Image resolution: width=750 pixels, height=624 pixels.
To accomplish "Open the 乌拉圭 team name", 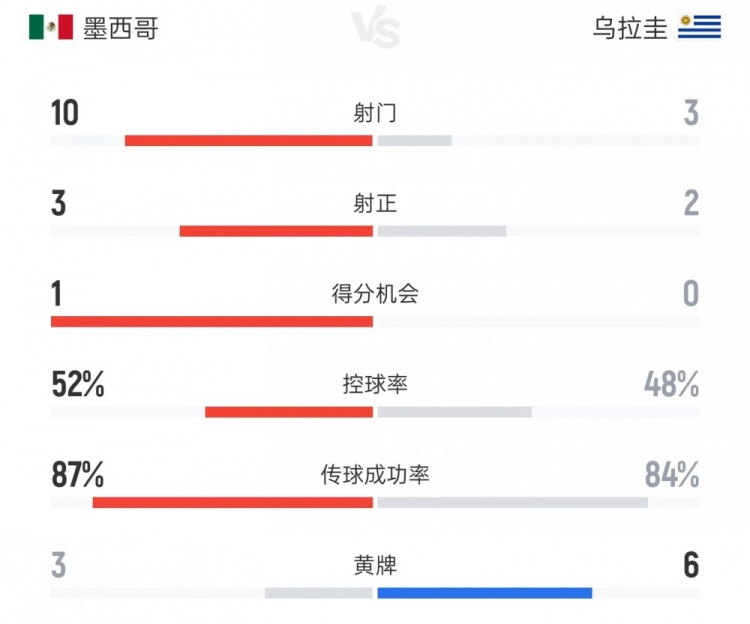I will 630,28.
